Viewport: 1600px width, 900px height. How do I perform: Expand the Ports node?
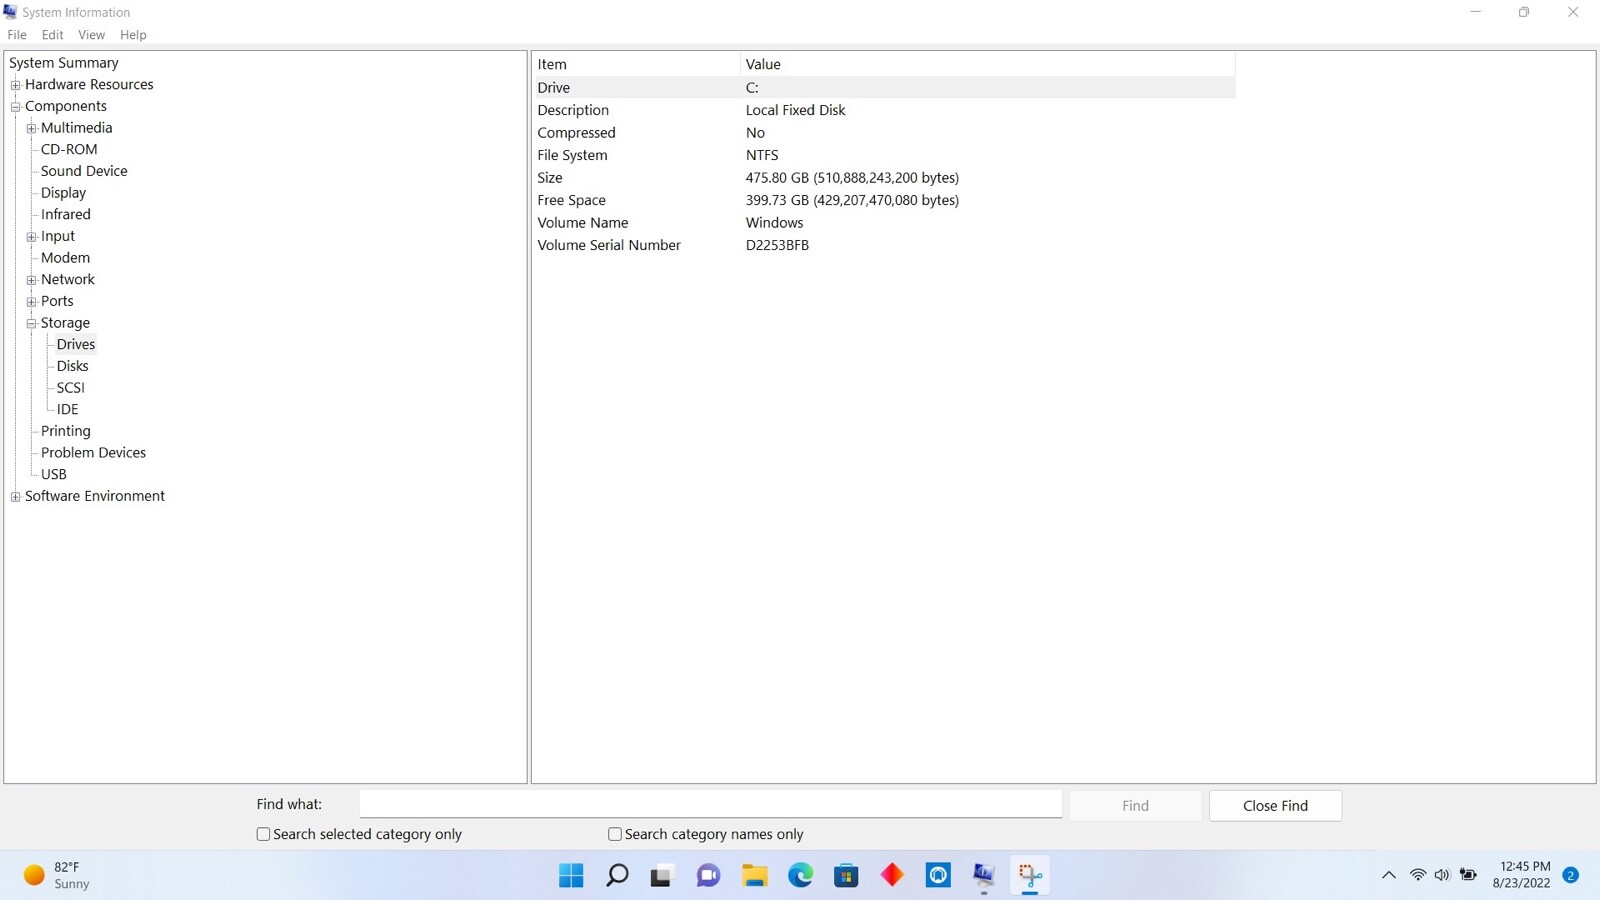pyautogui.click(x=32, y=302)
